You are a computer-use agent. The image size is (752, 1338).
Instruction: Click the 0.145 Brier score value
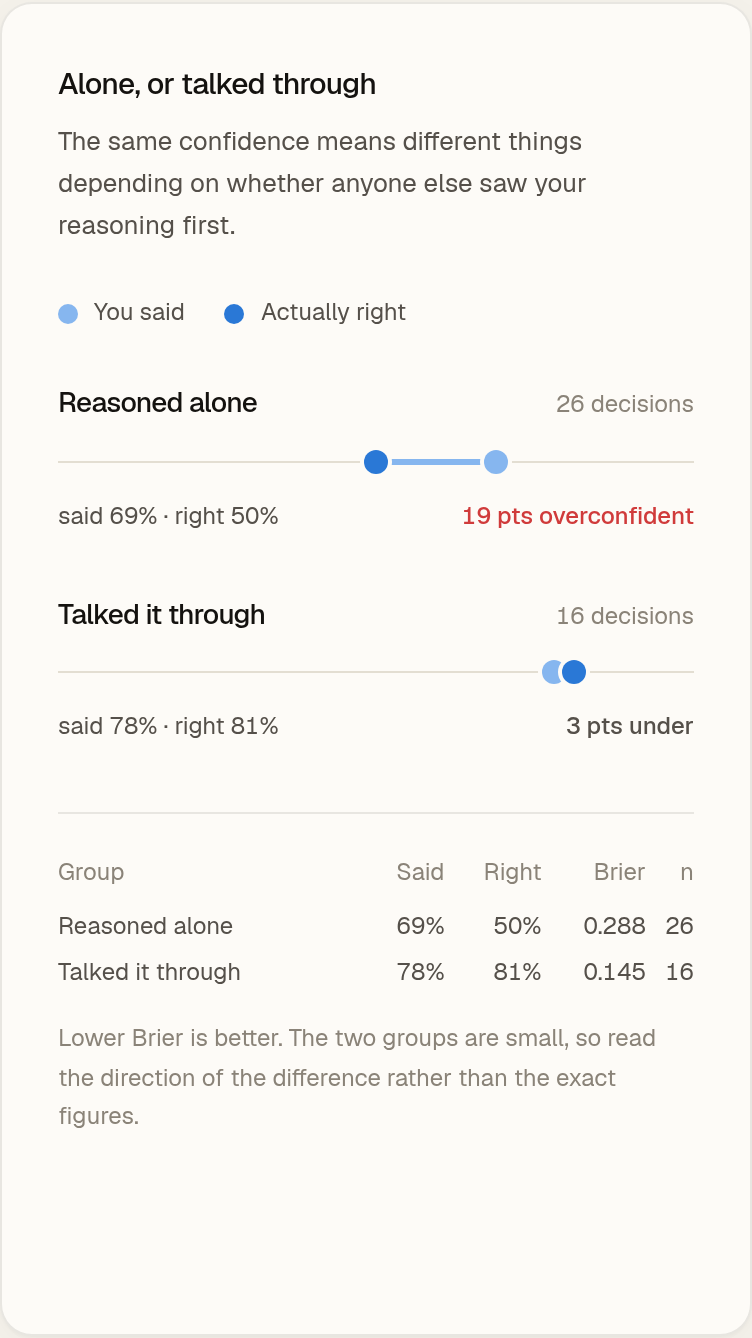[x=615, y=972]
